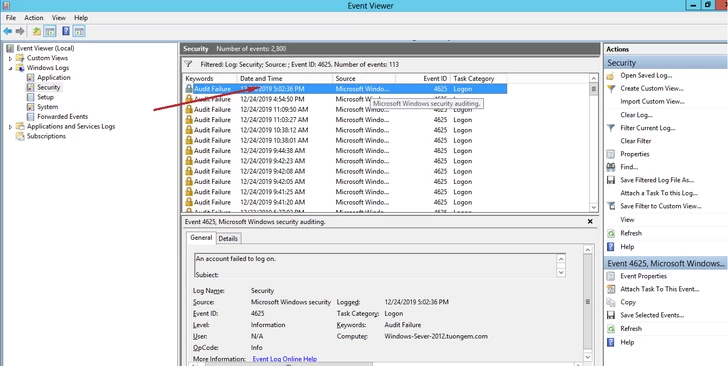Select the Setup log in tree
728x366 pixels.
46,97
